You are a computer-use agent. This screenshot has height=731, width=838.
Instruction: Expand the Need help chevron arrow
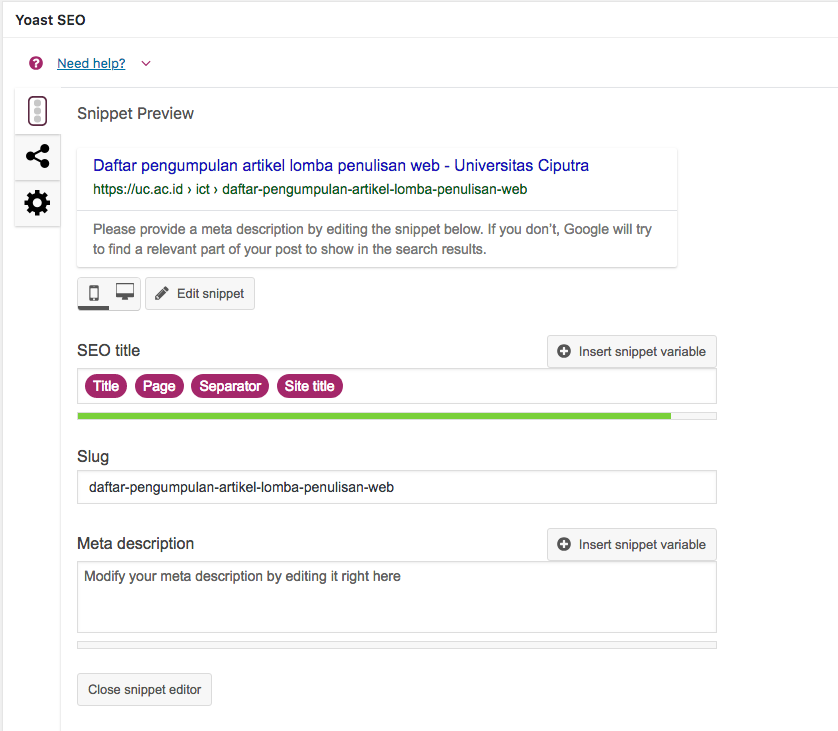pyautogui.click(x=146, y=64)
